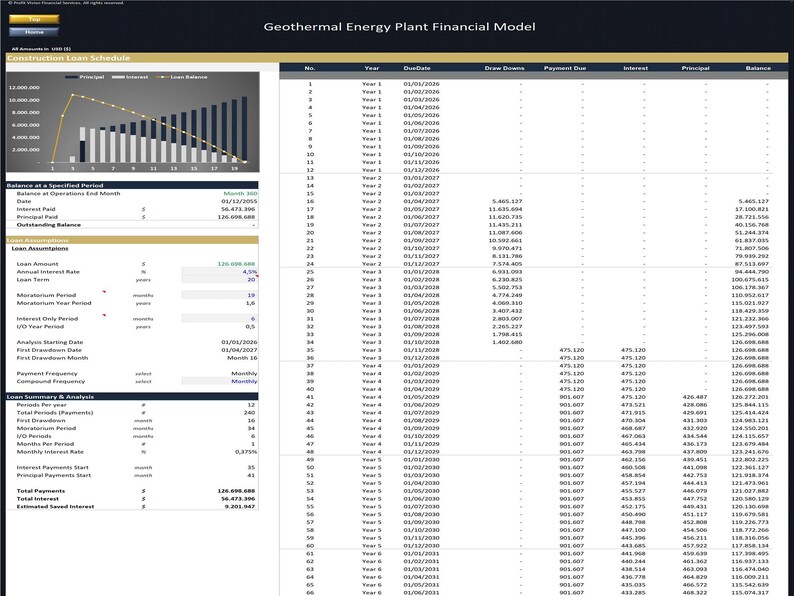Click the Total Periods value 240
Screen dimensions: 794x596
click(250, 413)
